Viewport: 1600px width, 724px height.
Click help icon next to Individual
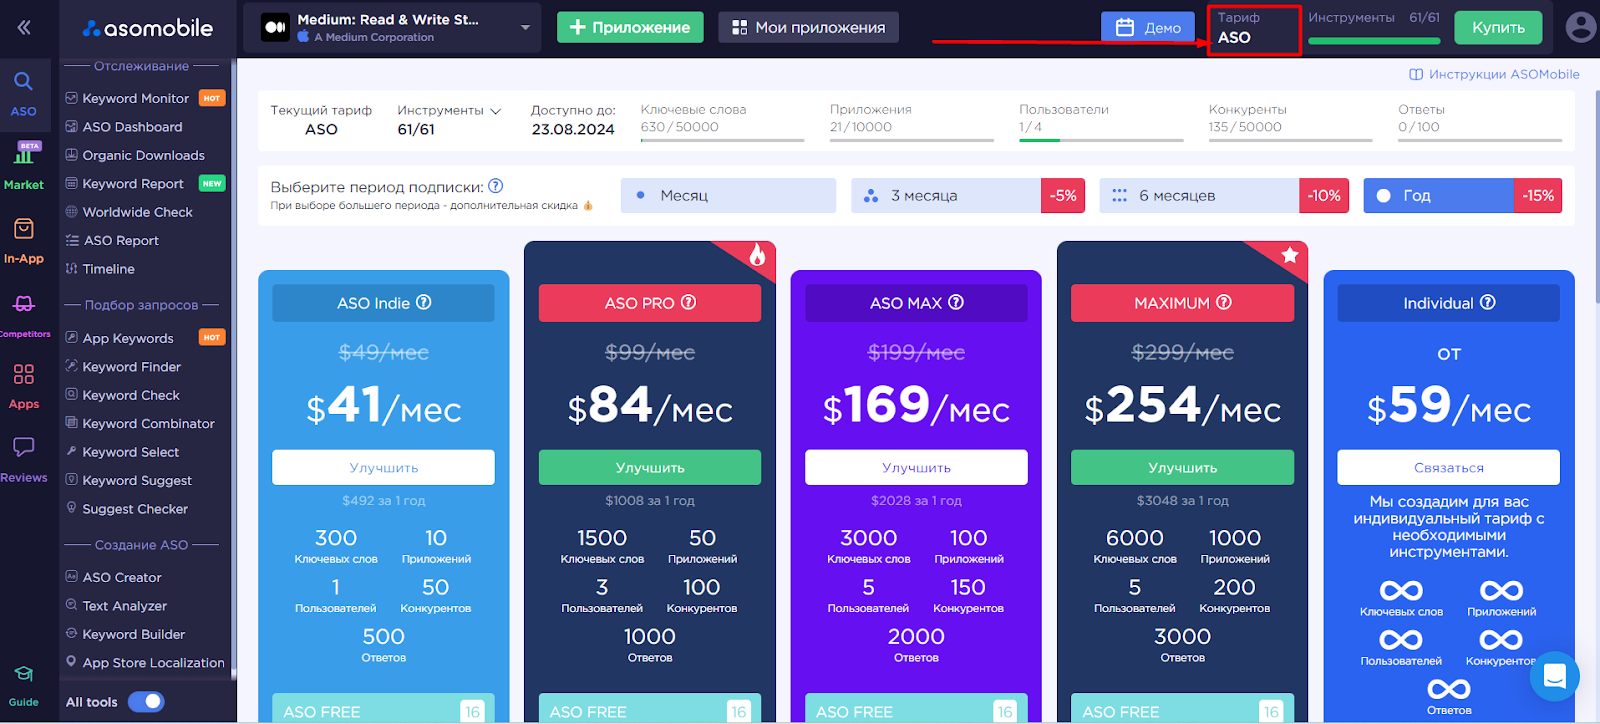[1488, 302]
